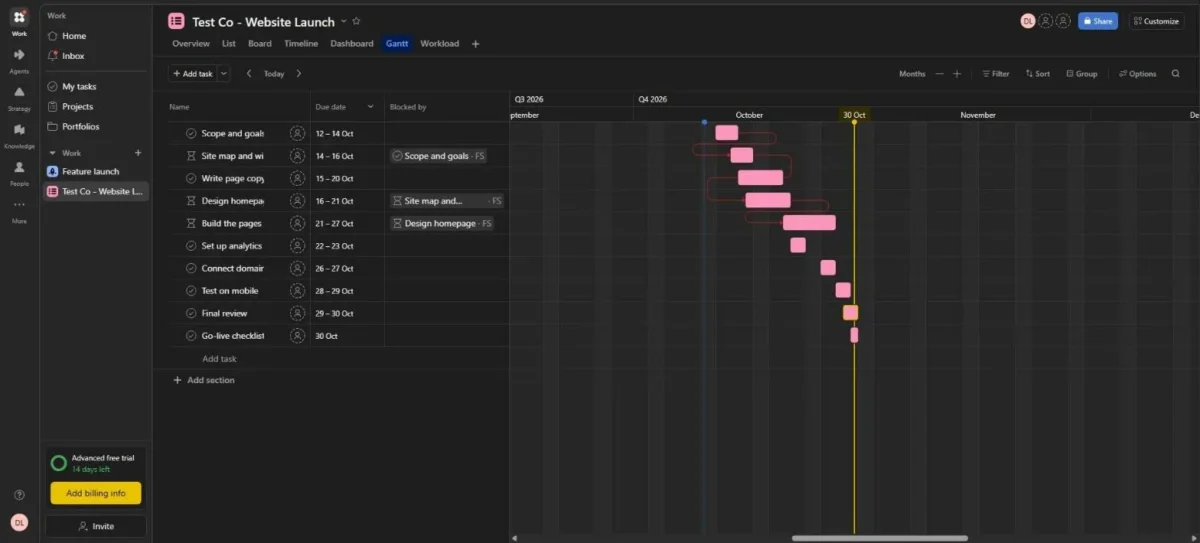Screen dimensions: 1200x543
Task: Add new item with plus beside Work section
Action: pos(138,153)
